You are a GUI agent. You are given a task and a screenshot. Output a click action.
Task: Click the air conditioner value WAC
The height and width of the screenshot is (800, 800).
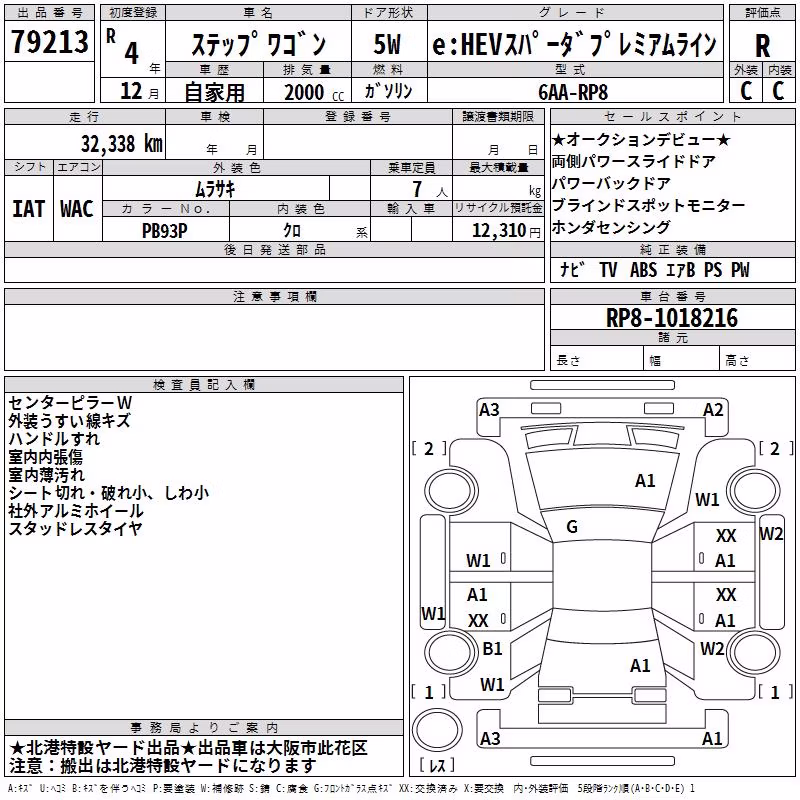[77, 209]
